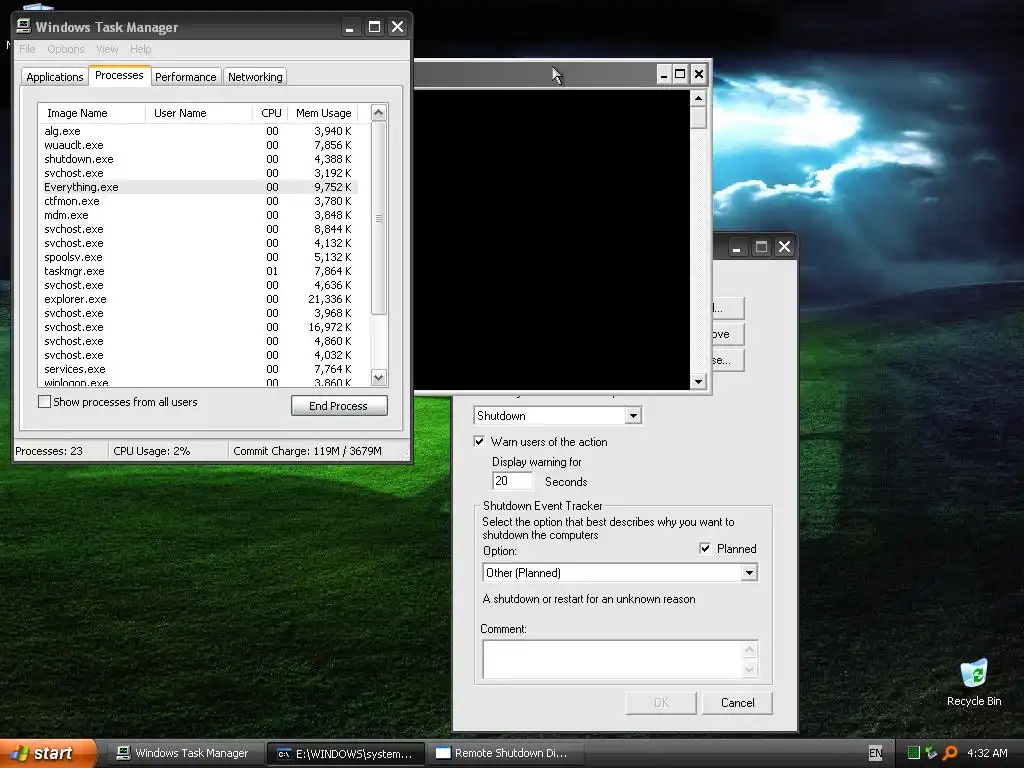Switch to the Performance tab

click(185, 77)
